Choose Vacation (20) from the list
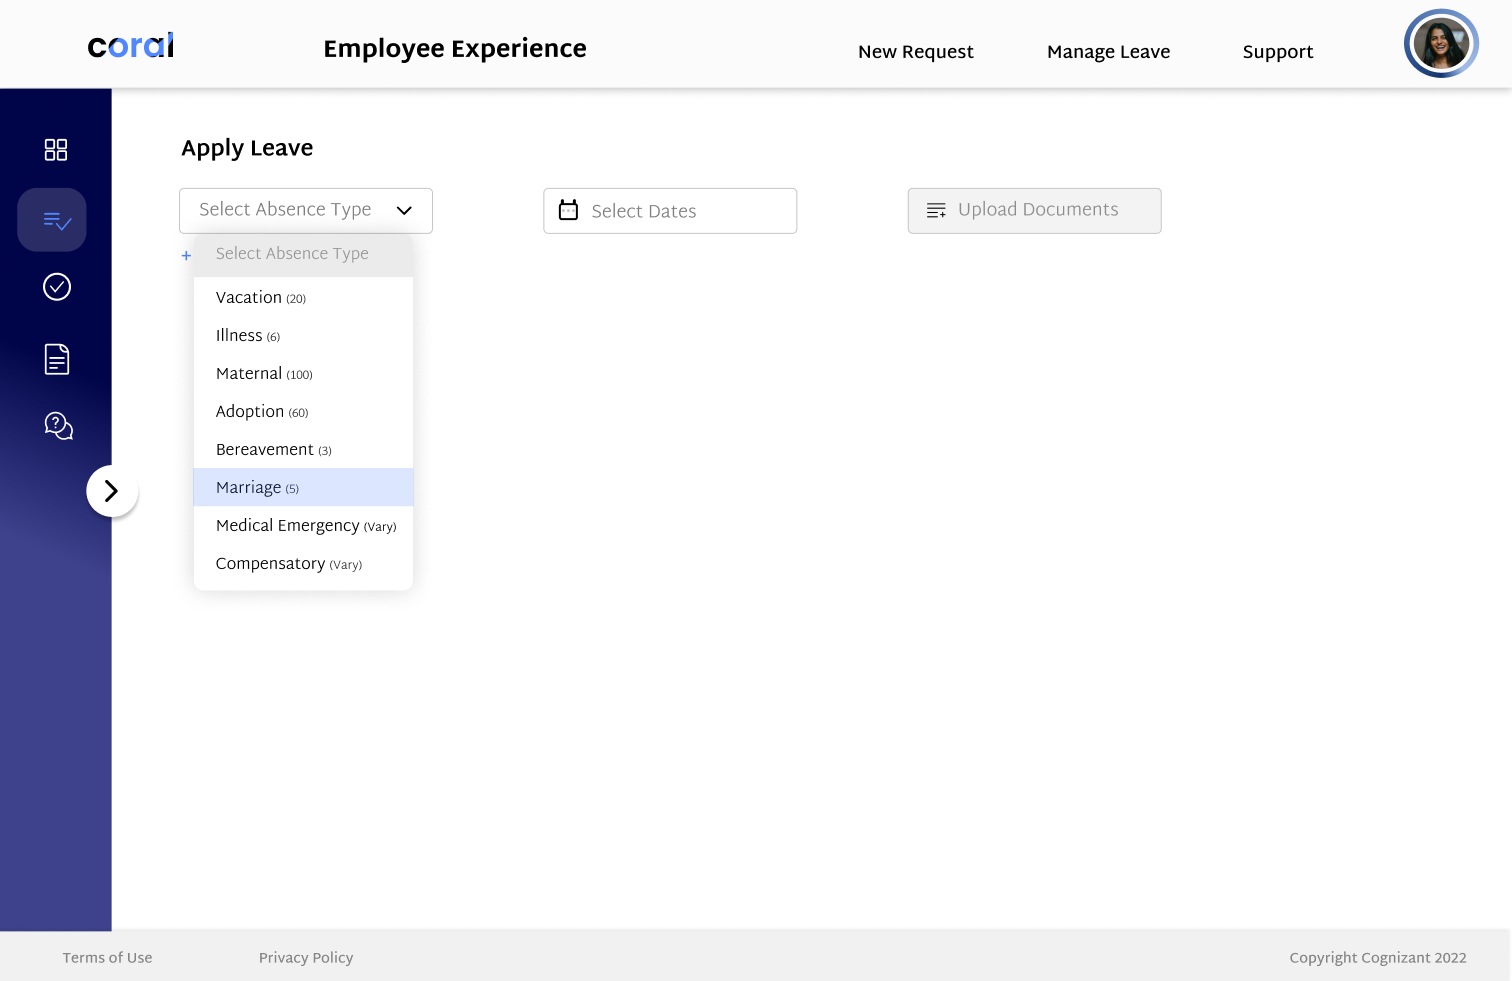Viewport: 1512px width, 981px height. coord(303,298)
